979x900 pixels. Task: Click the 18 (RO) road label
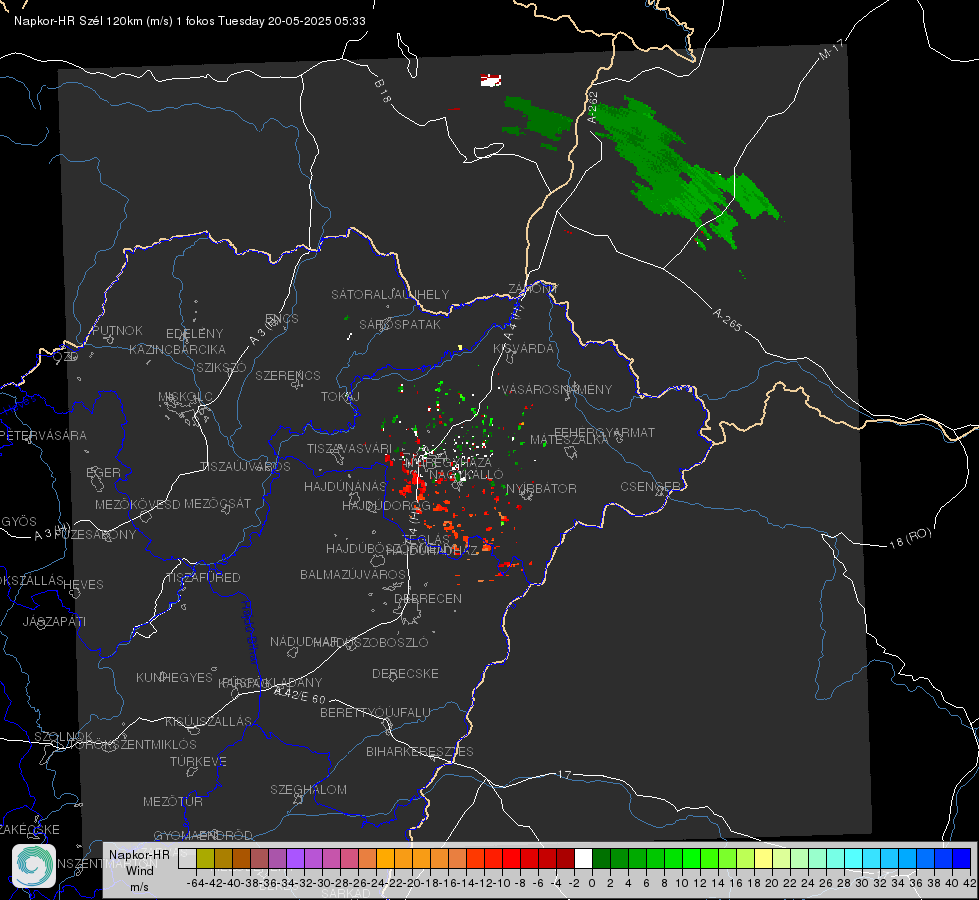coord(910,538)
